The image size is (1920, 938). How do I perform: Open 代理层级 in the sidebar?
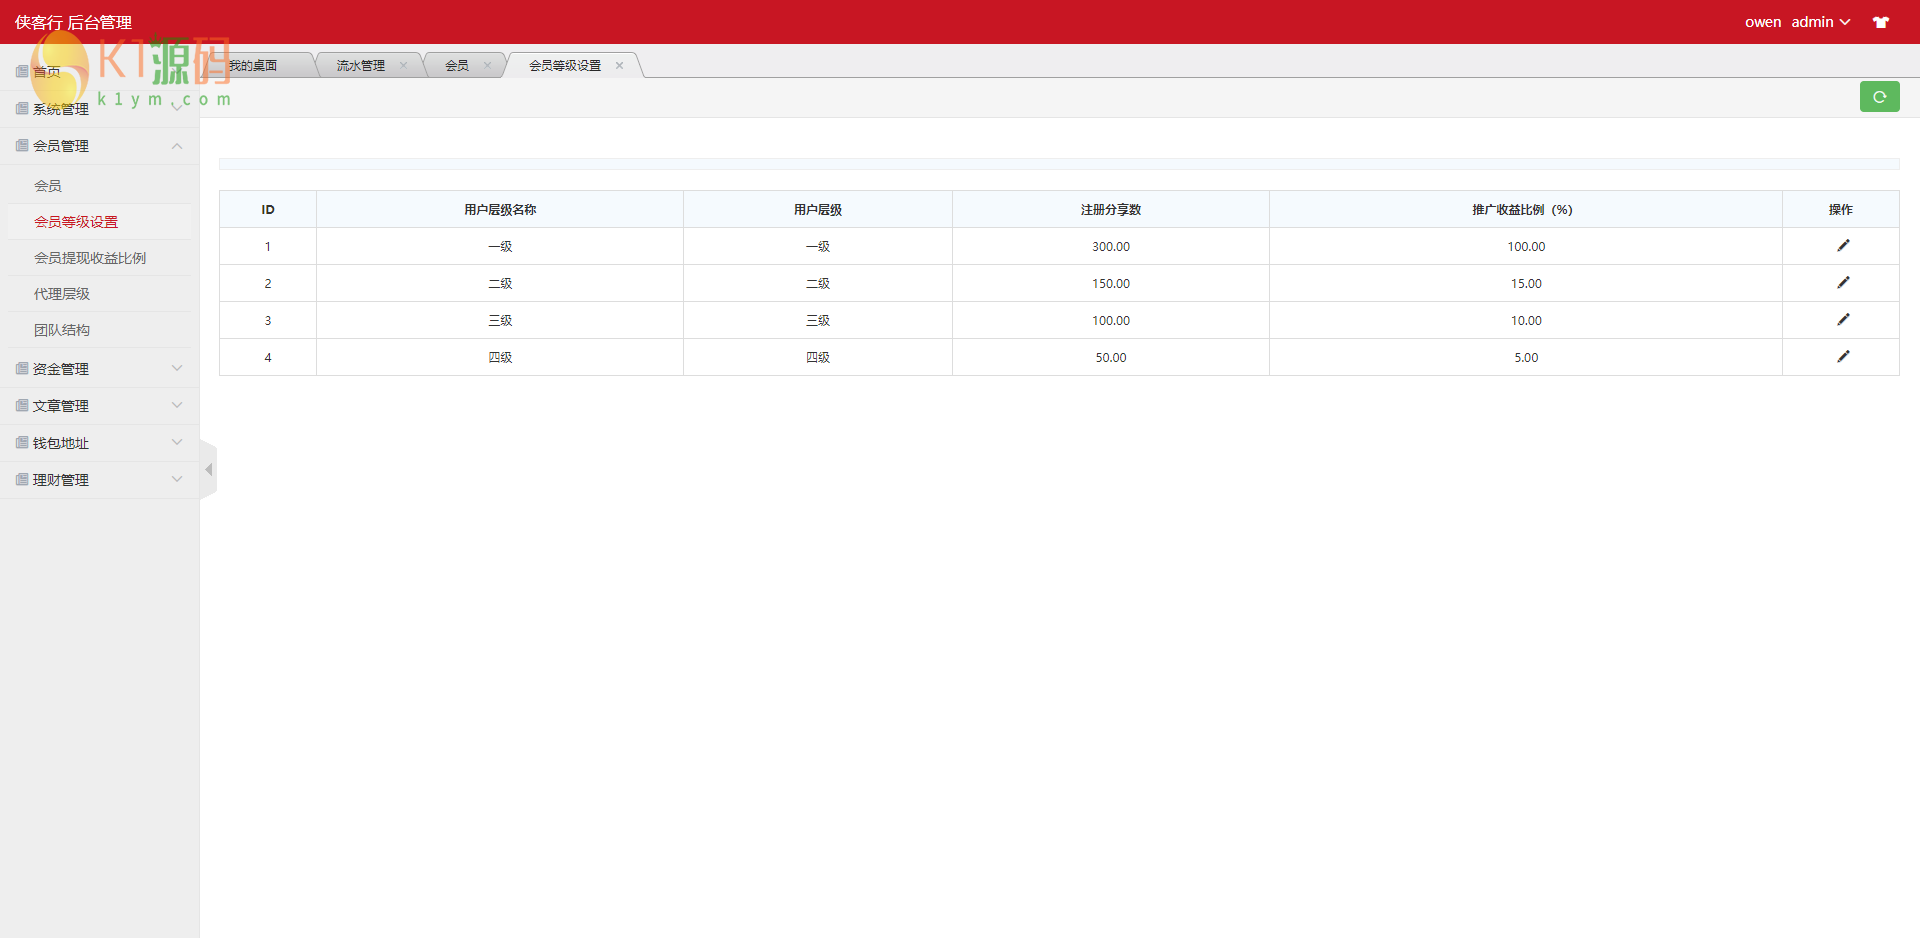[x=62, y=294]
